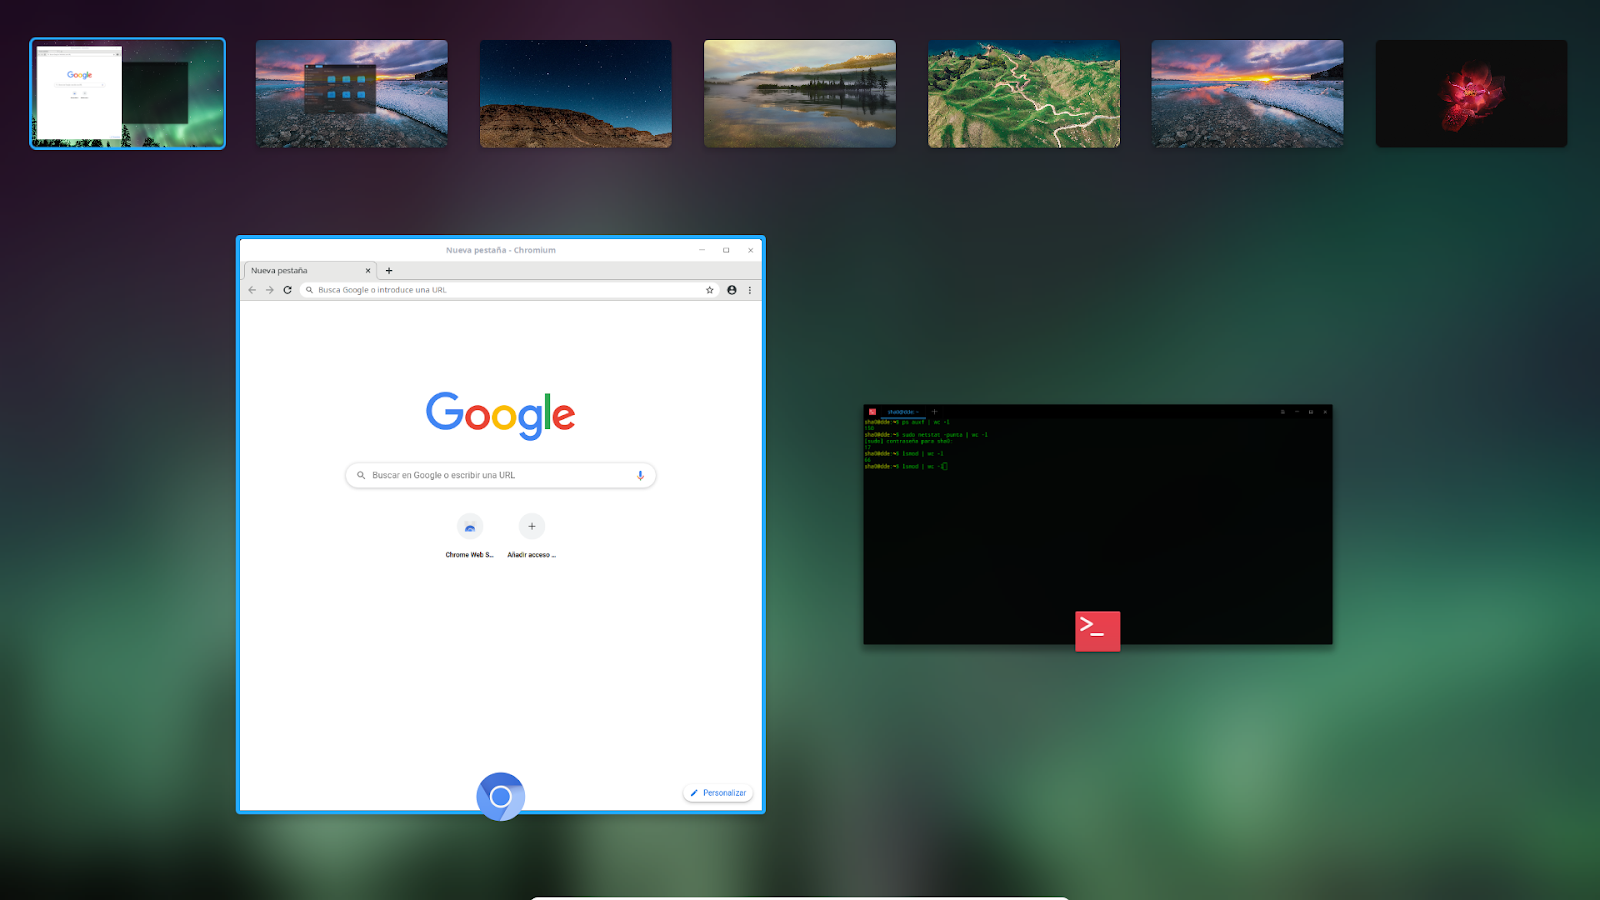Close the terminal window
This screenshot has width=1600, height=900.
(1325, 412)
